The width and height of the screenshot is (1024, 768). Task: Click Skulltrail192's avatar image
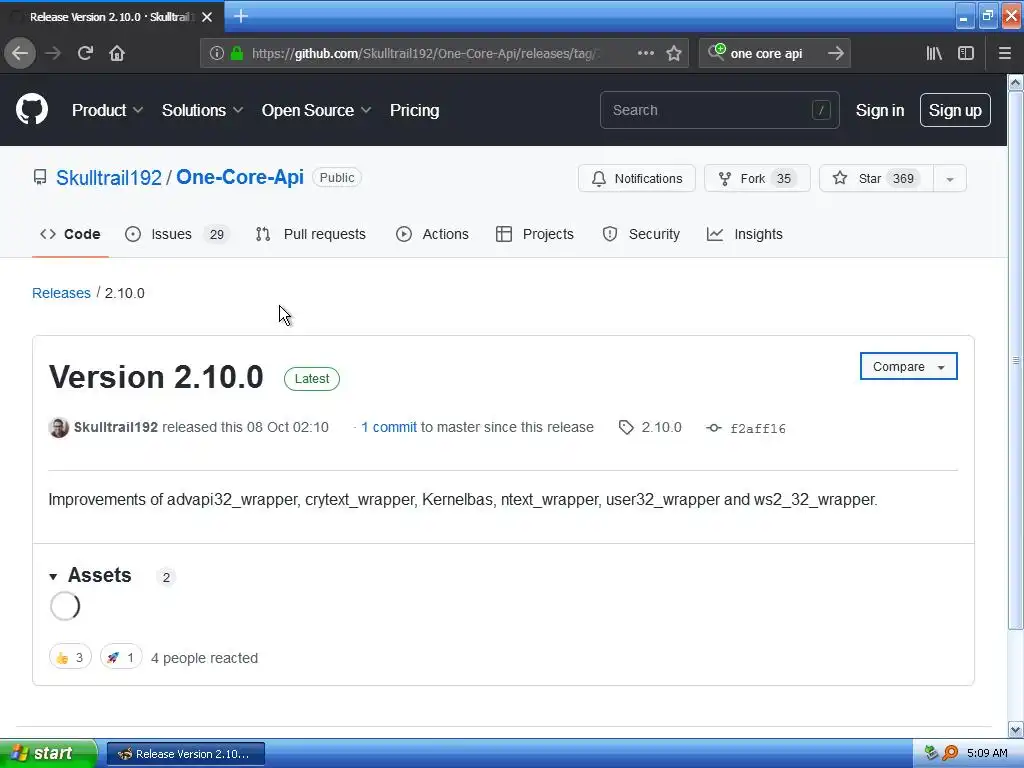click(59, 428)
